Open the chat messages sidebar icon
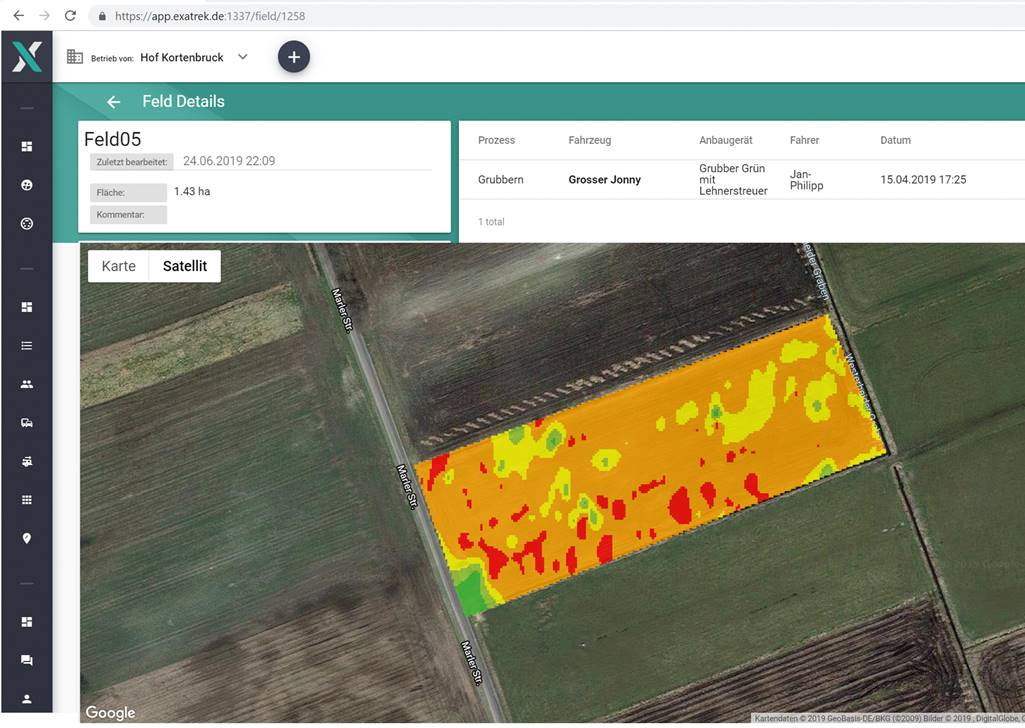 pyautogui.click(x=27, y=660)
